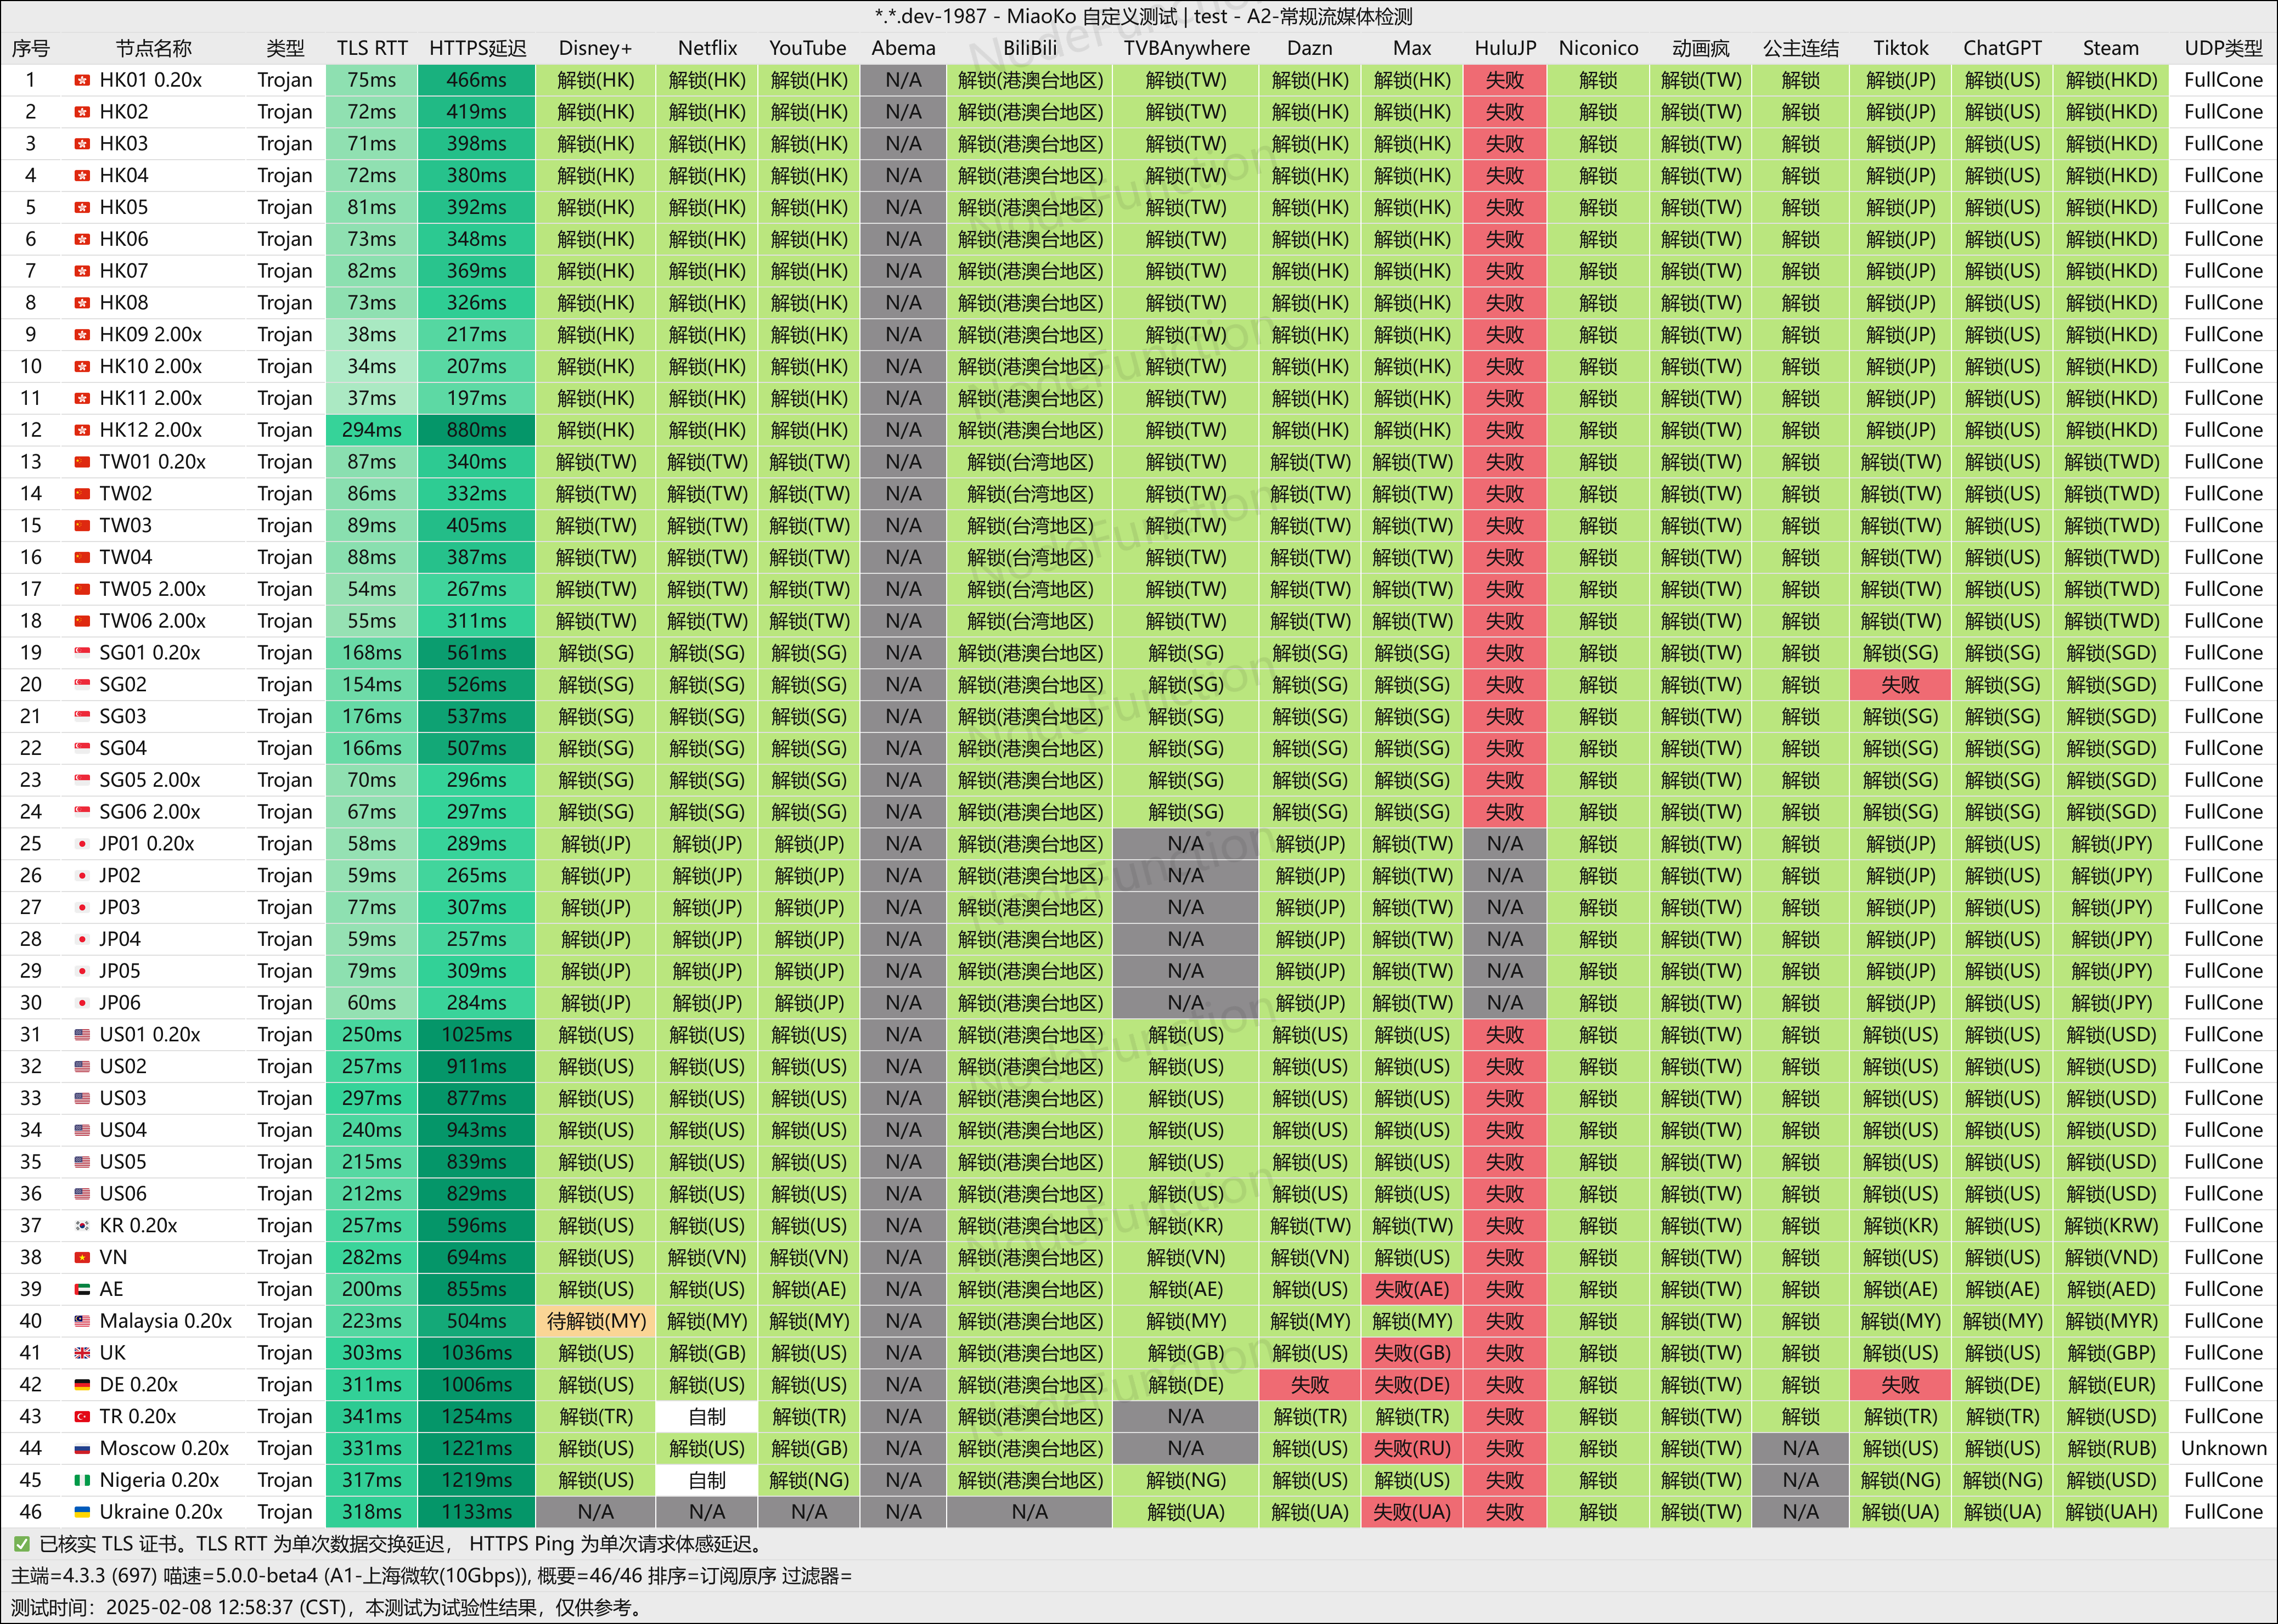
Task: Click the 待解锁(MY) Disney+ cell for Malaysia
Action: (x=596, y=1321)
